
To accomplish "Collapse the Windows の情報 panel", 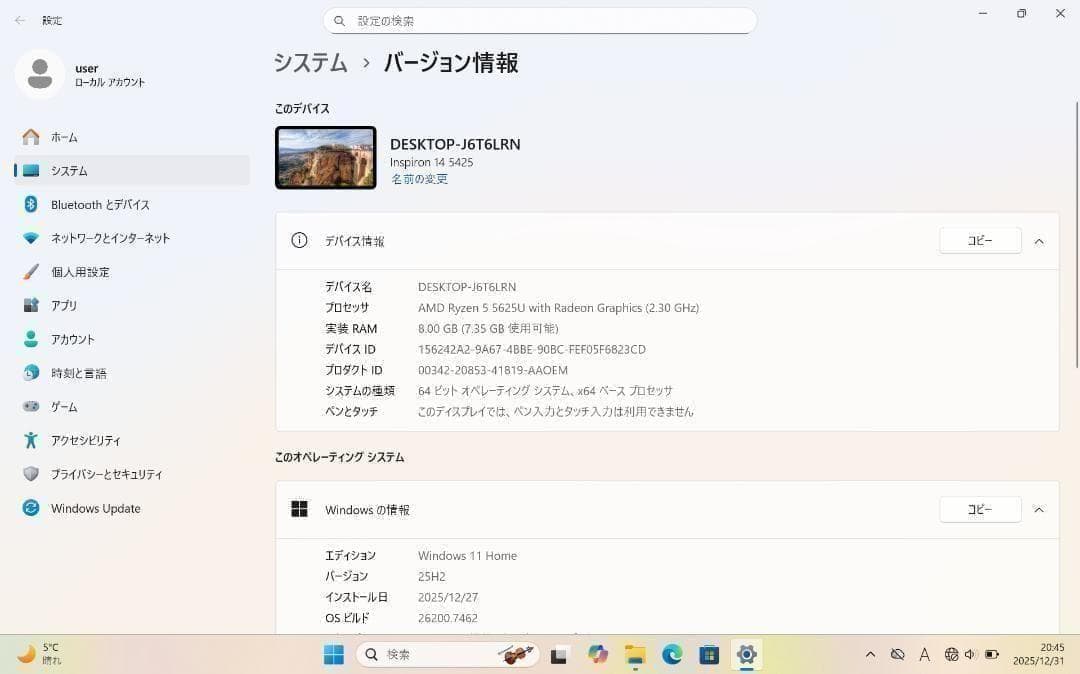I will tap(1039, 509).
